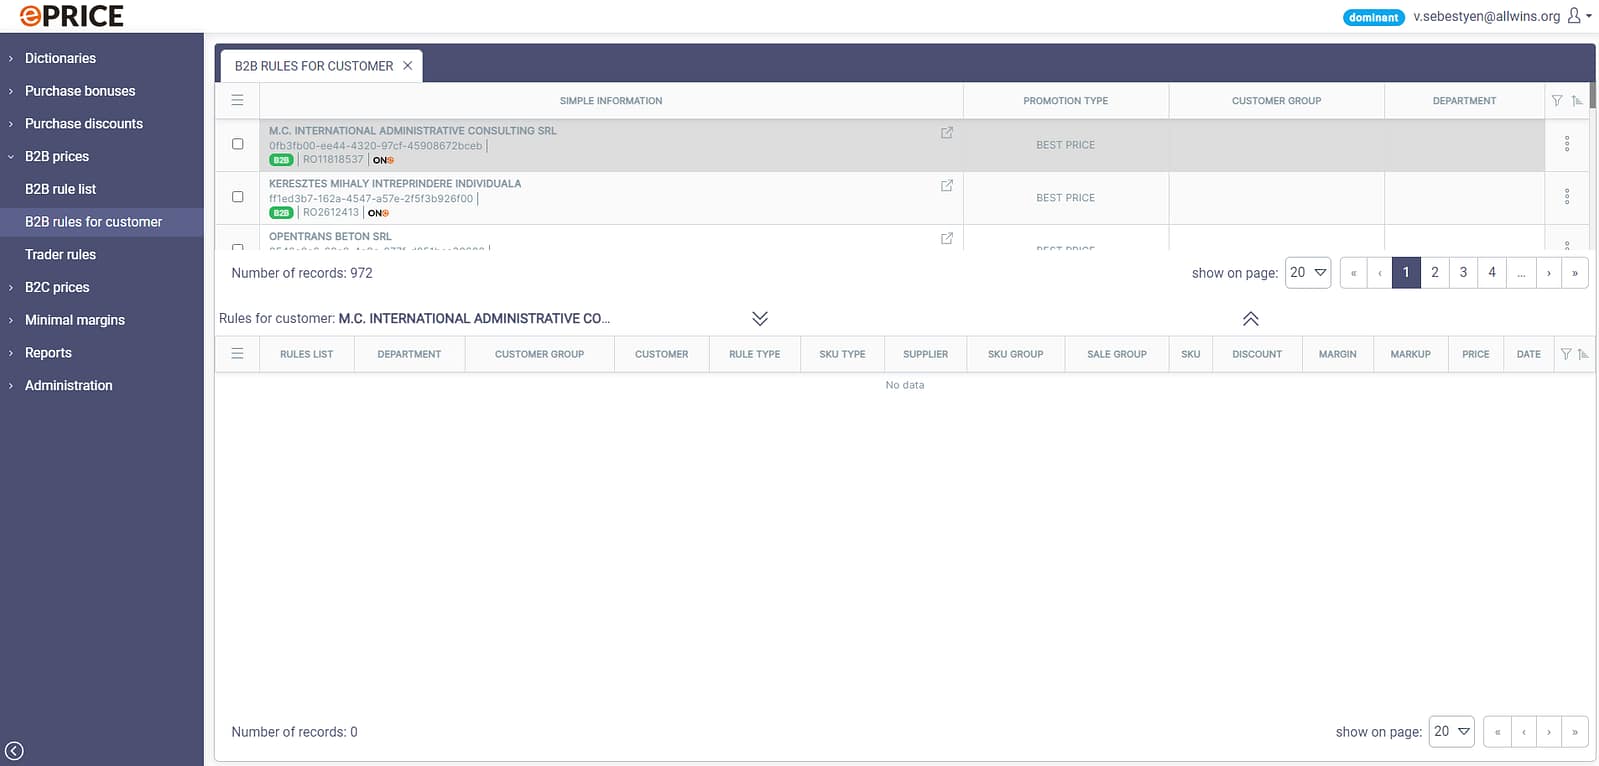Open upper show-on-page 20 dropdown
This screenshot has height=766, width=1599.
[x=1307, y=273]
